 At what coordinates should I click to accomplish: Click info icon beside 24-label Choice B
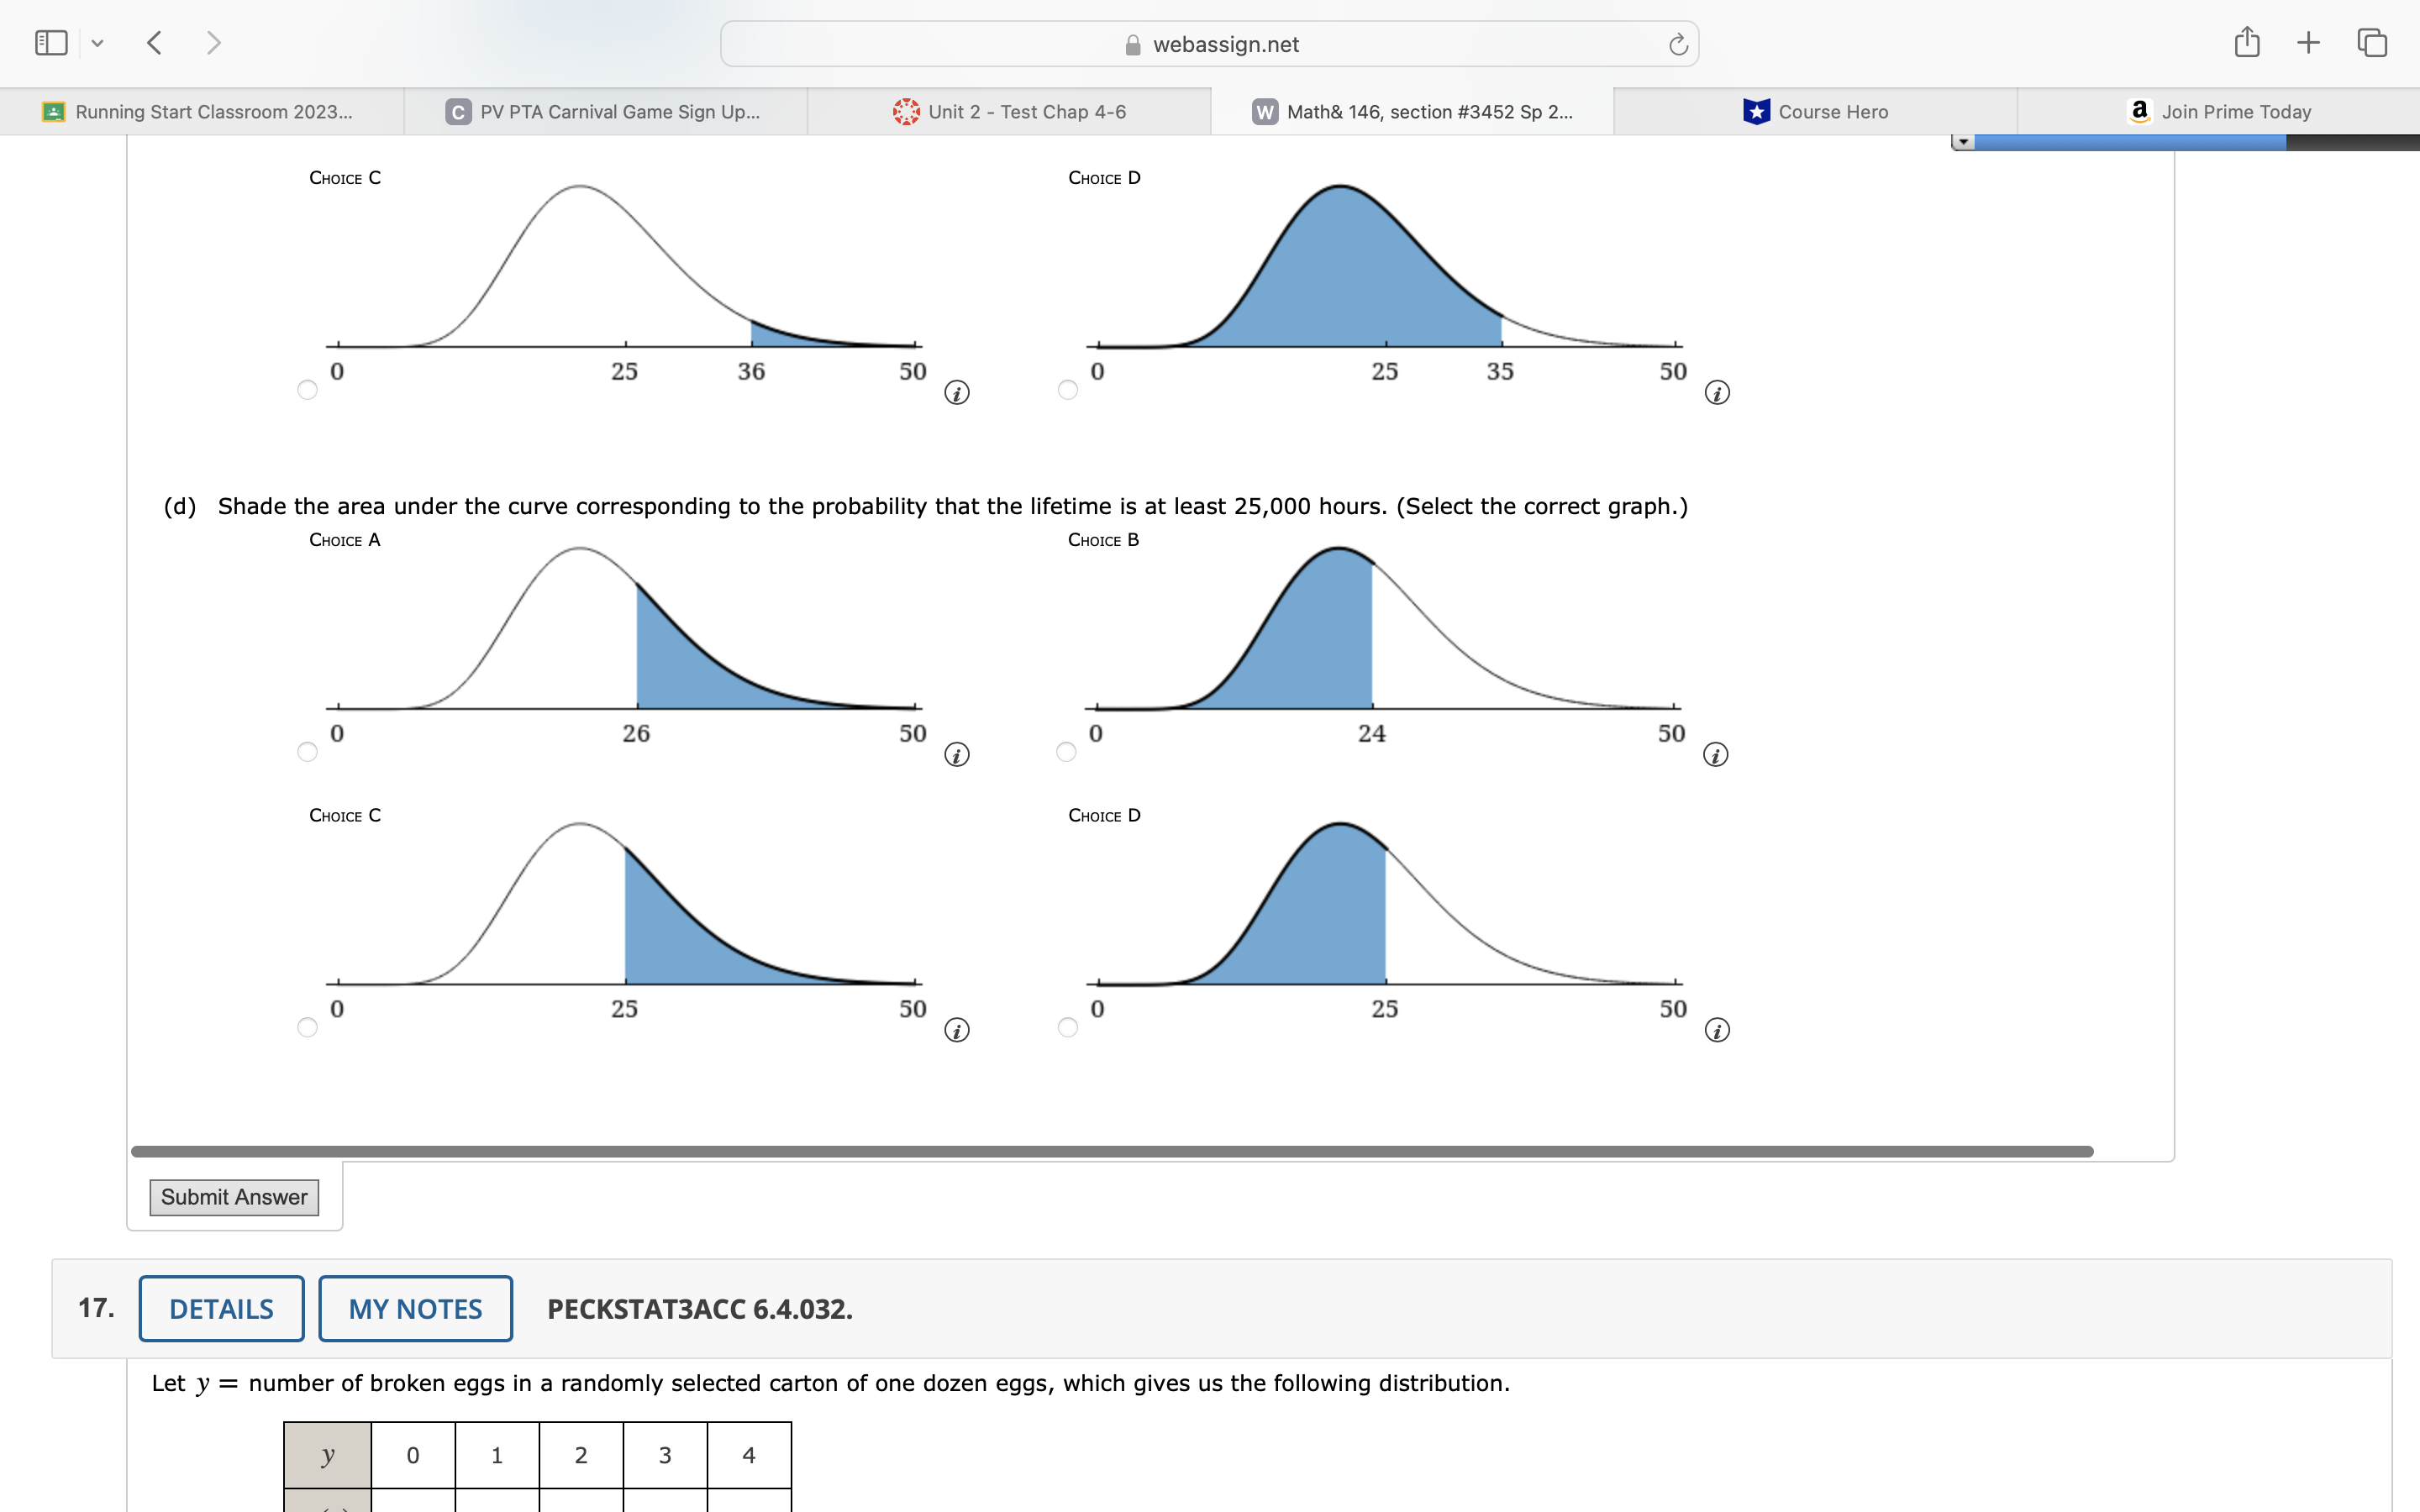click(1715, 755)
